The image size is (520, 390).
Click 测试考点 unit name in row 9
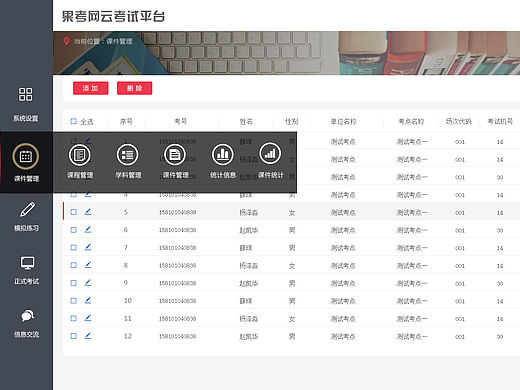click(x=343, y=283)
